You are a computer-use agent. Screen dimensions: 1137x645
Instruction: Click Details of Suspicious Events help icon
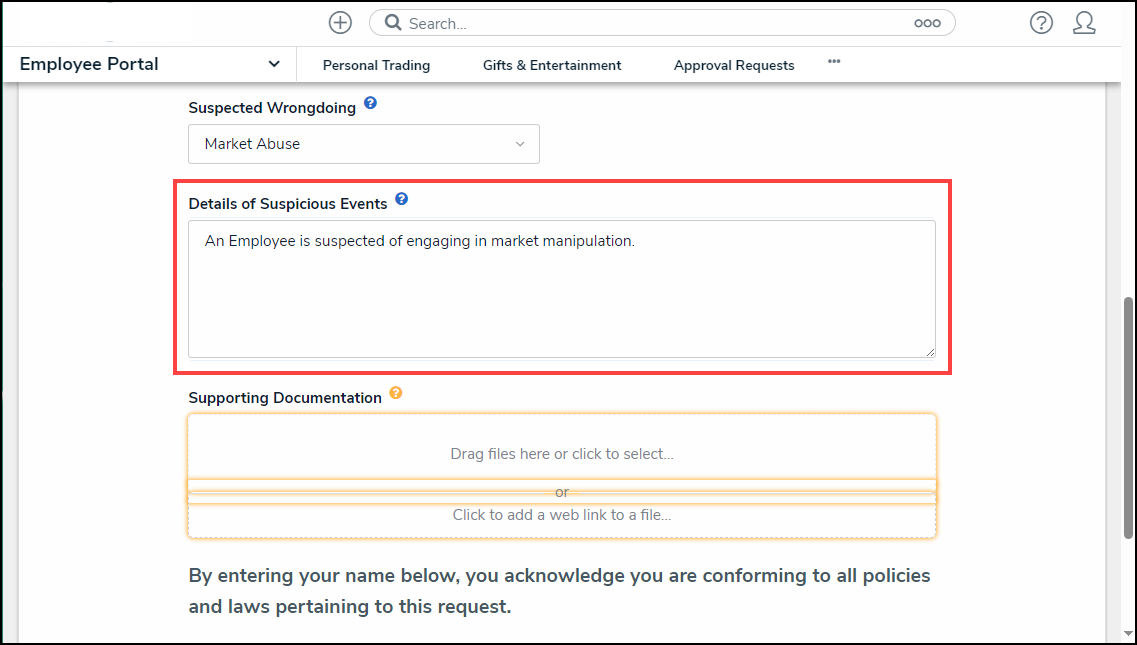coord(401,199)
